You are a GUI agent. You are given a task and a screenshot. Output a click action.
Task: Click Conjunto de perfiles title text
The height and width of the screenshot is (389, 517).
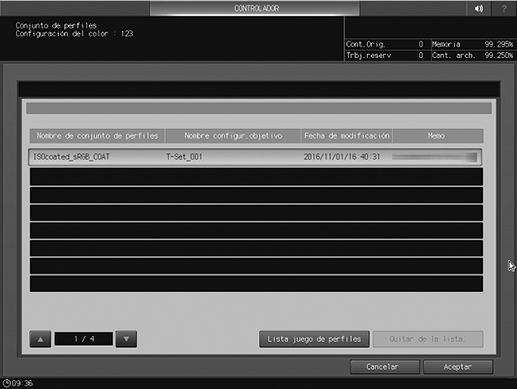click(56, 25)
